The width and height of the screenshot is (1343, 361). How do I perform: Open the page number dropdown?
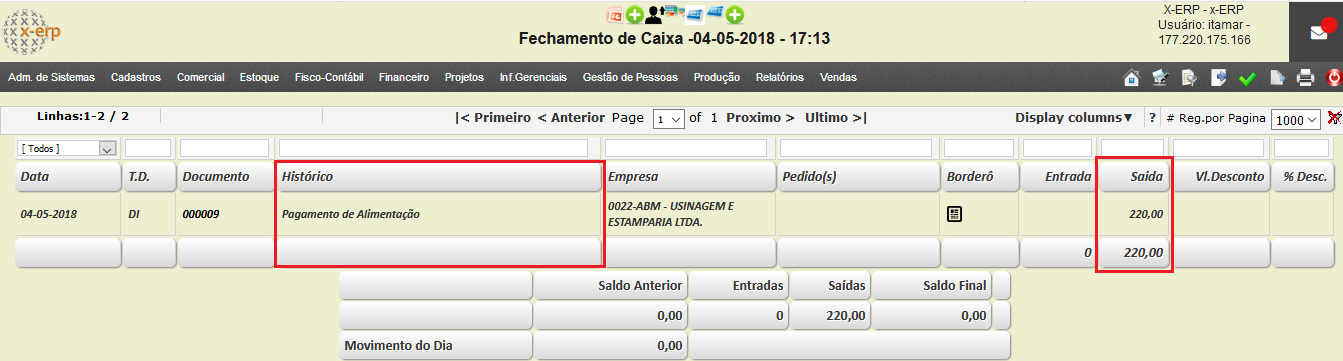668,119
